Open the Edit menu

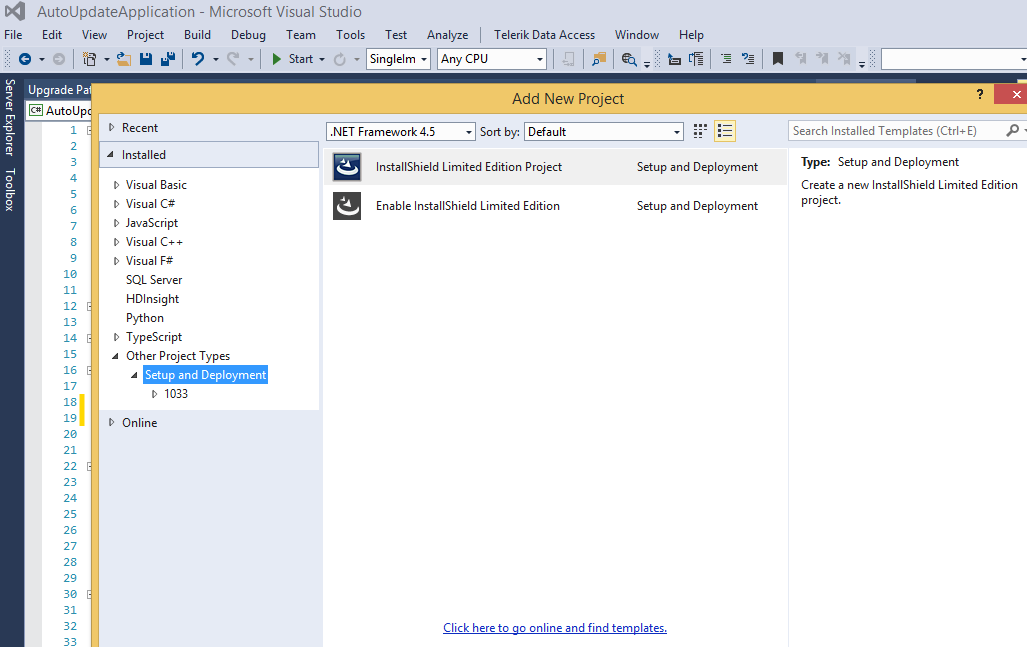coord(52,35)
